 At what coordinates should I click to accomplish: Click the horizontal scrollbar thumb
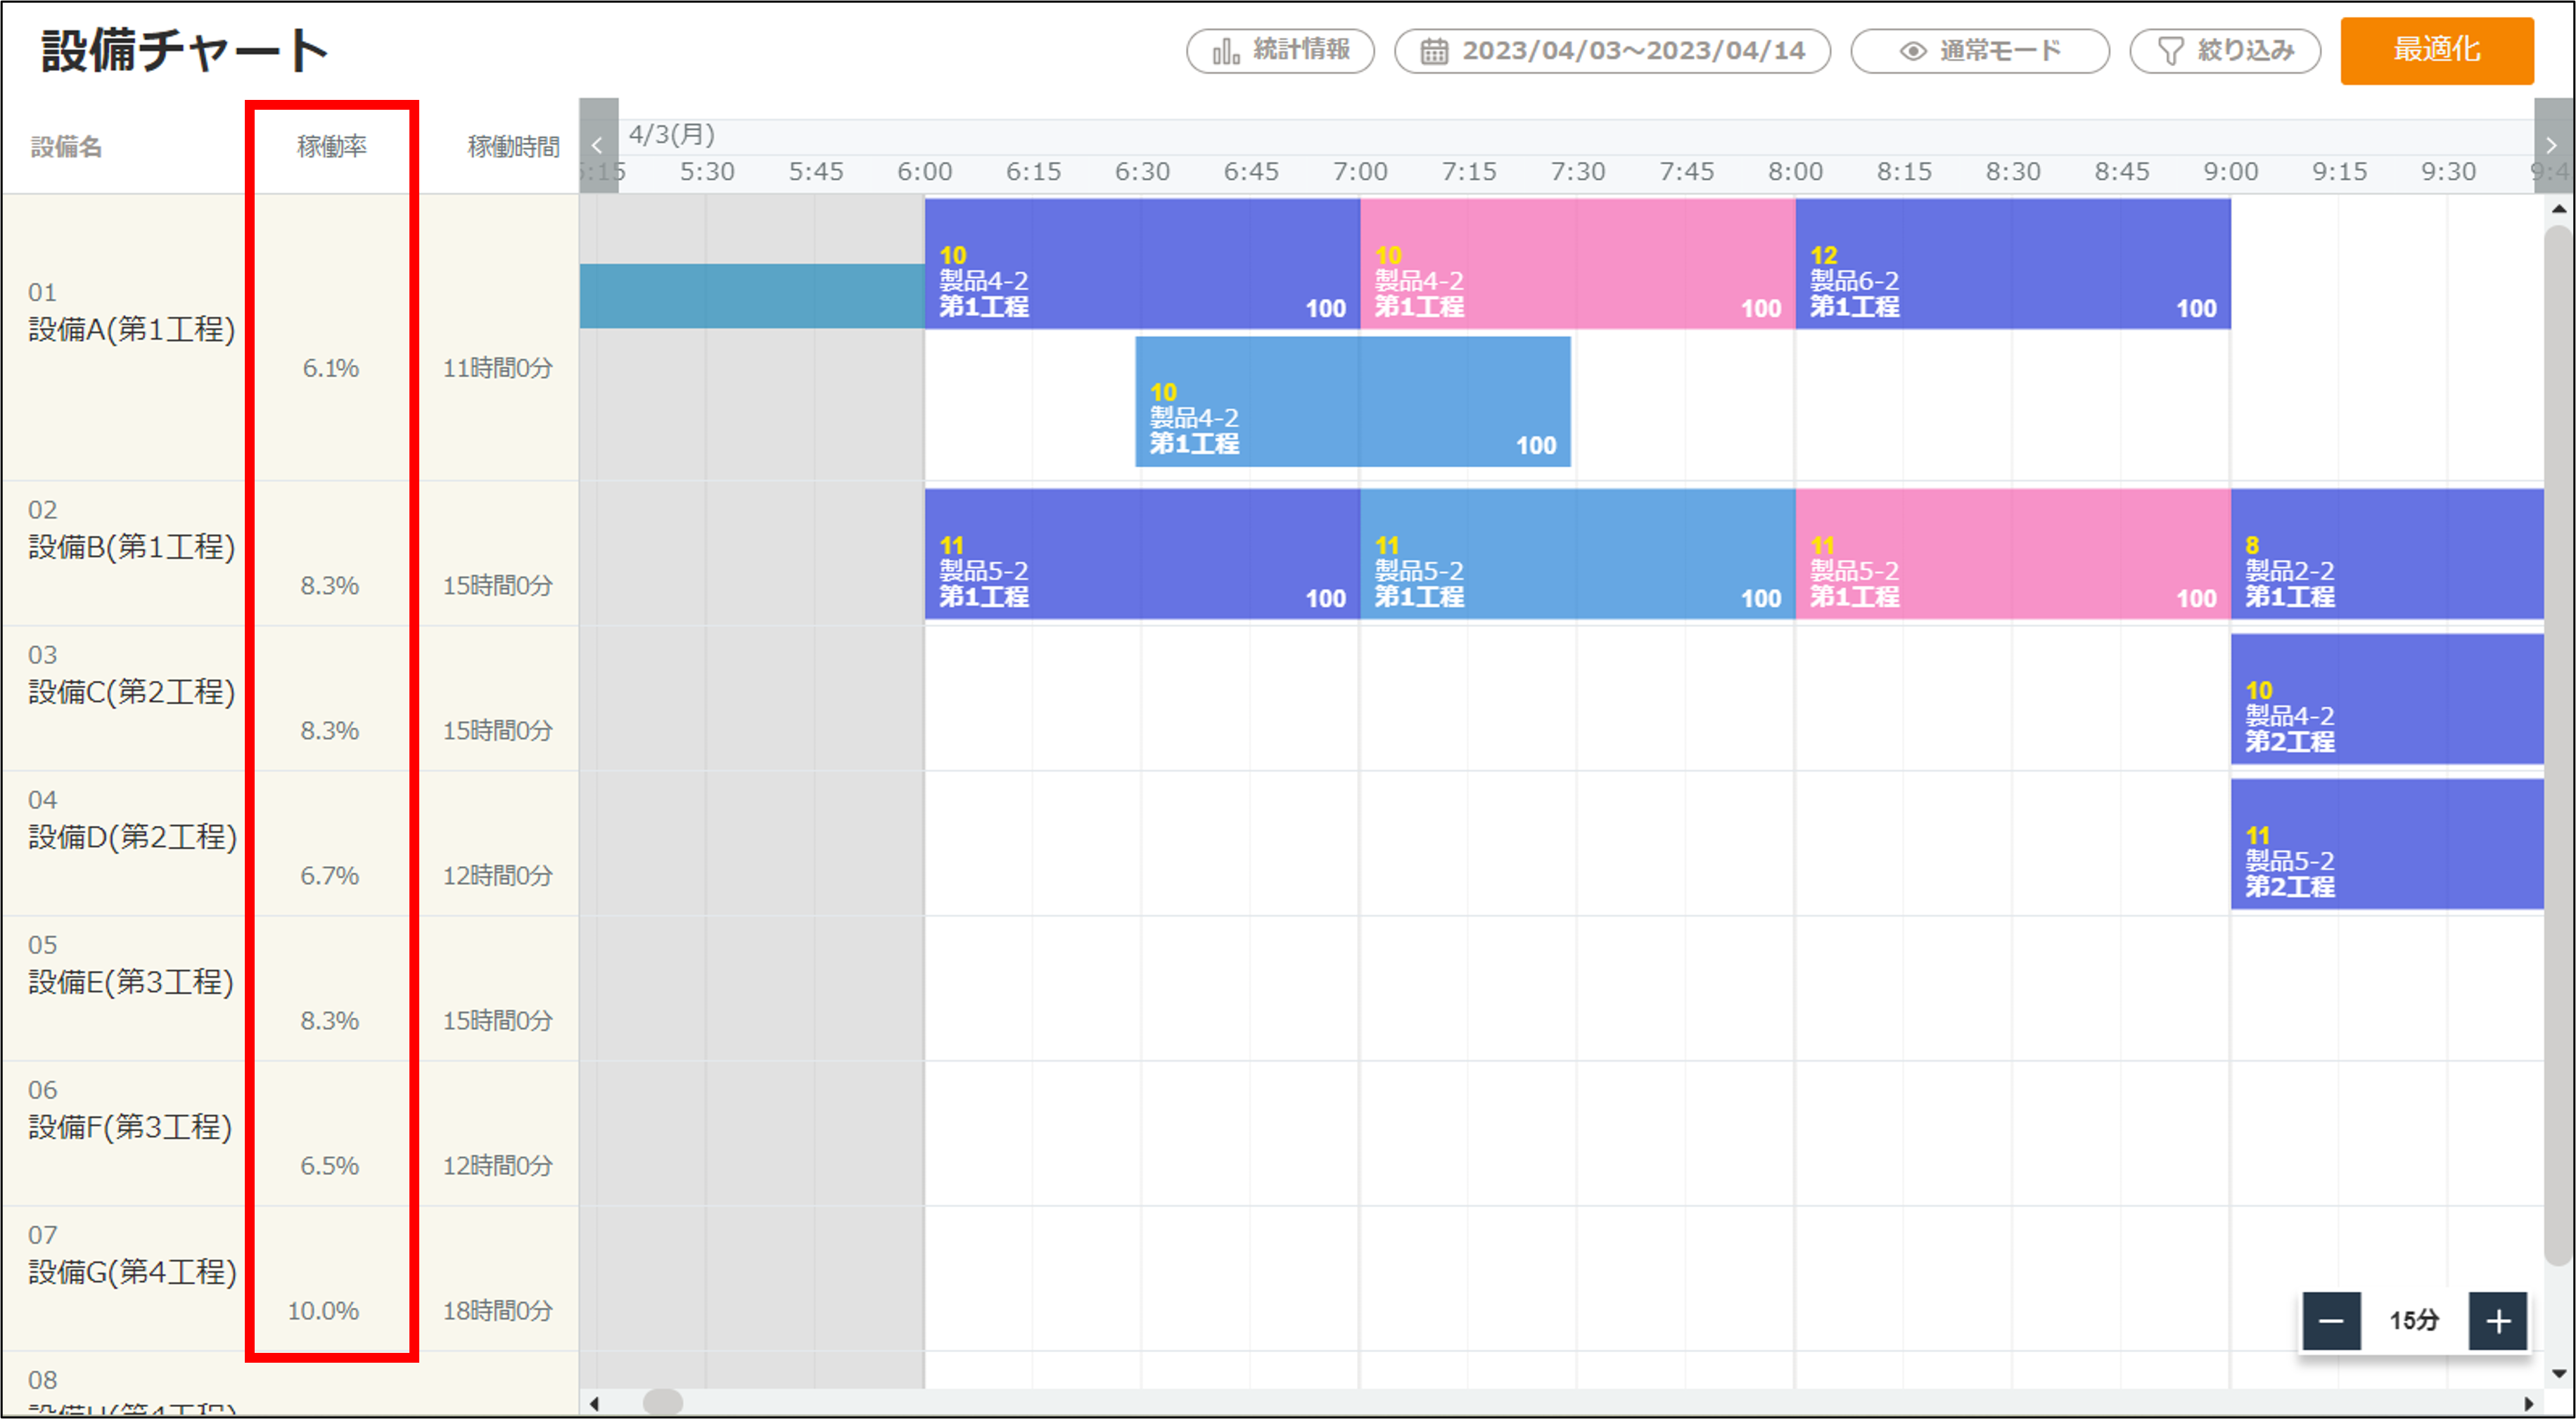click(x=662, y=1403)
